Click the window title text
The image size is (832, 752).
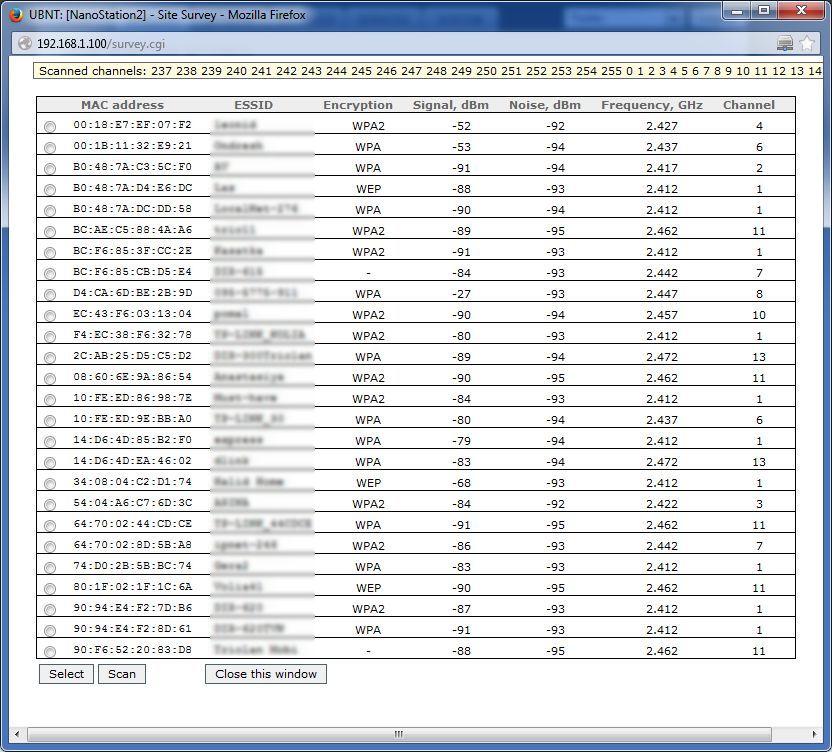pyautogui.click(x=167, y=15)
